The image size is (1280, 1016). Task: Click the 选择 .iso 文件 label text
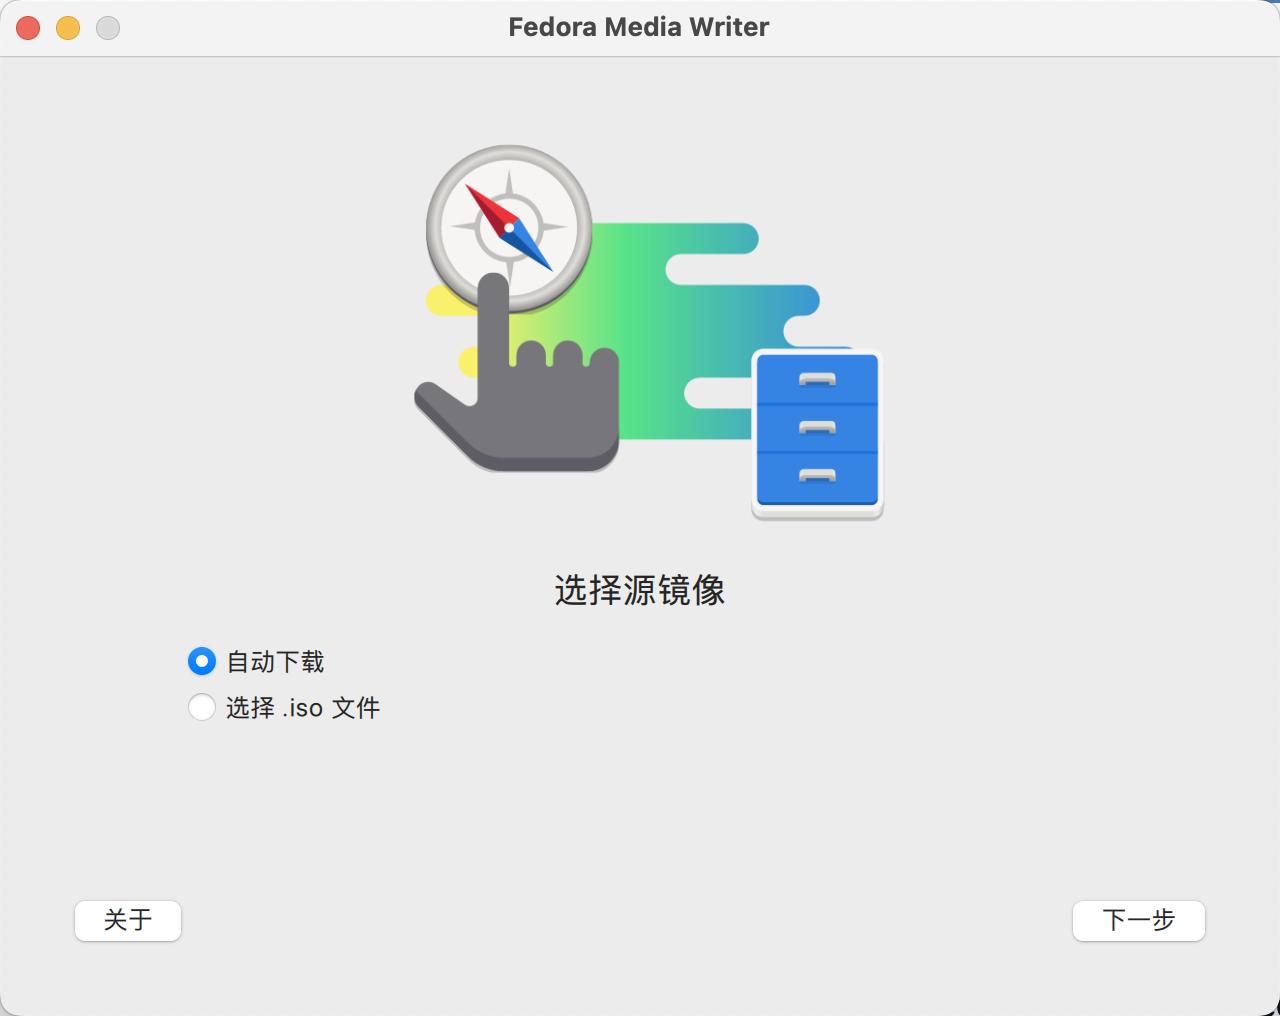tap(303, 708)
